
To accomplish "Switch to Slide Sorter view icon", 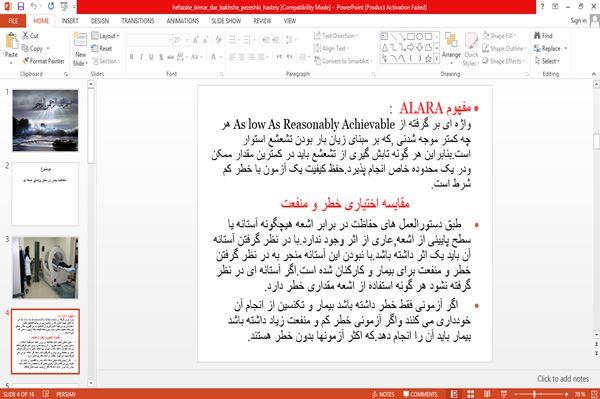I will pos(470,394).
